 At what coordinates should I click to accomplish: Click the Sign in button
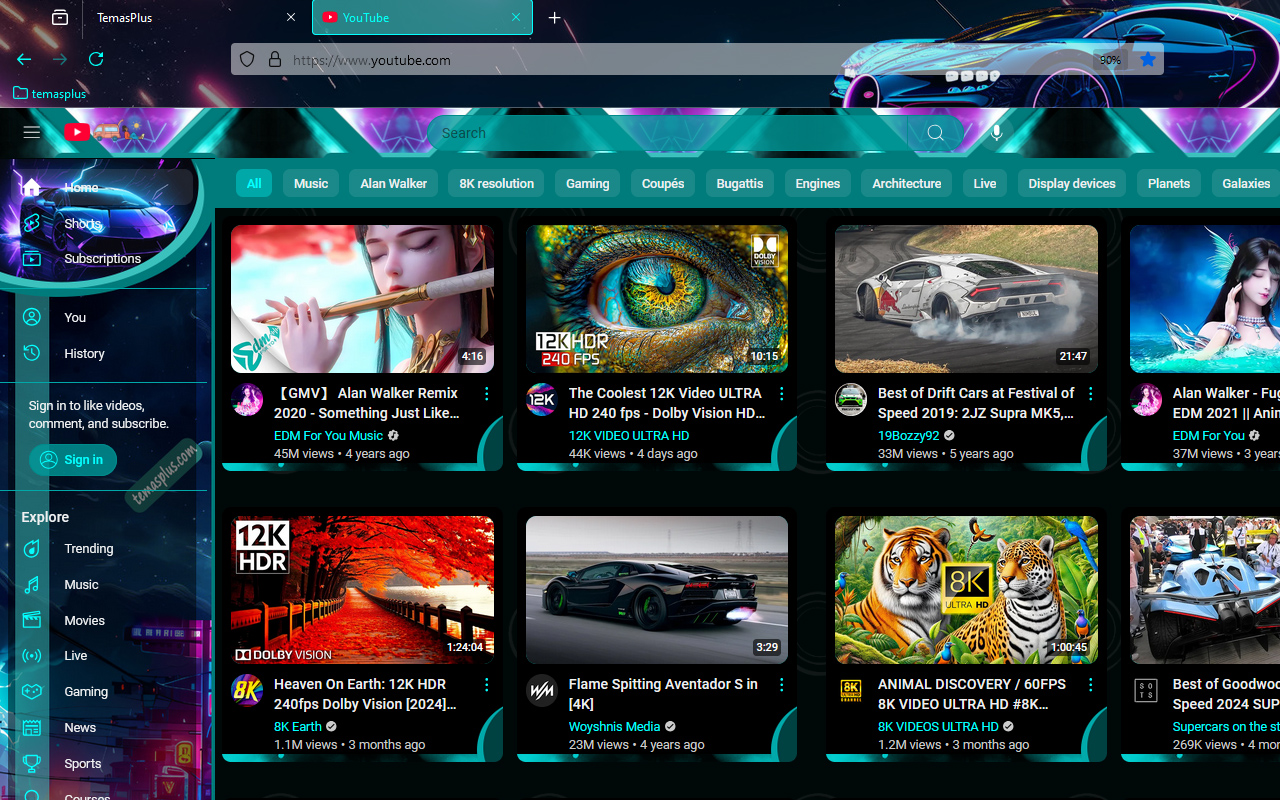(73, 460)
